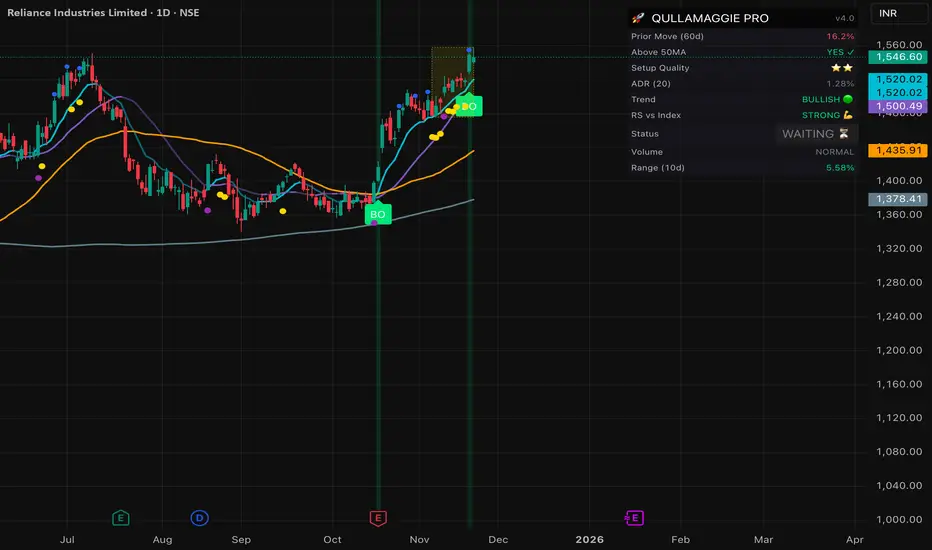932x550 pixels.
Task: Click the 2026 label on time axis
Action: (589, 540)
